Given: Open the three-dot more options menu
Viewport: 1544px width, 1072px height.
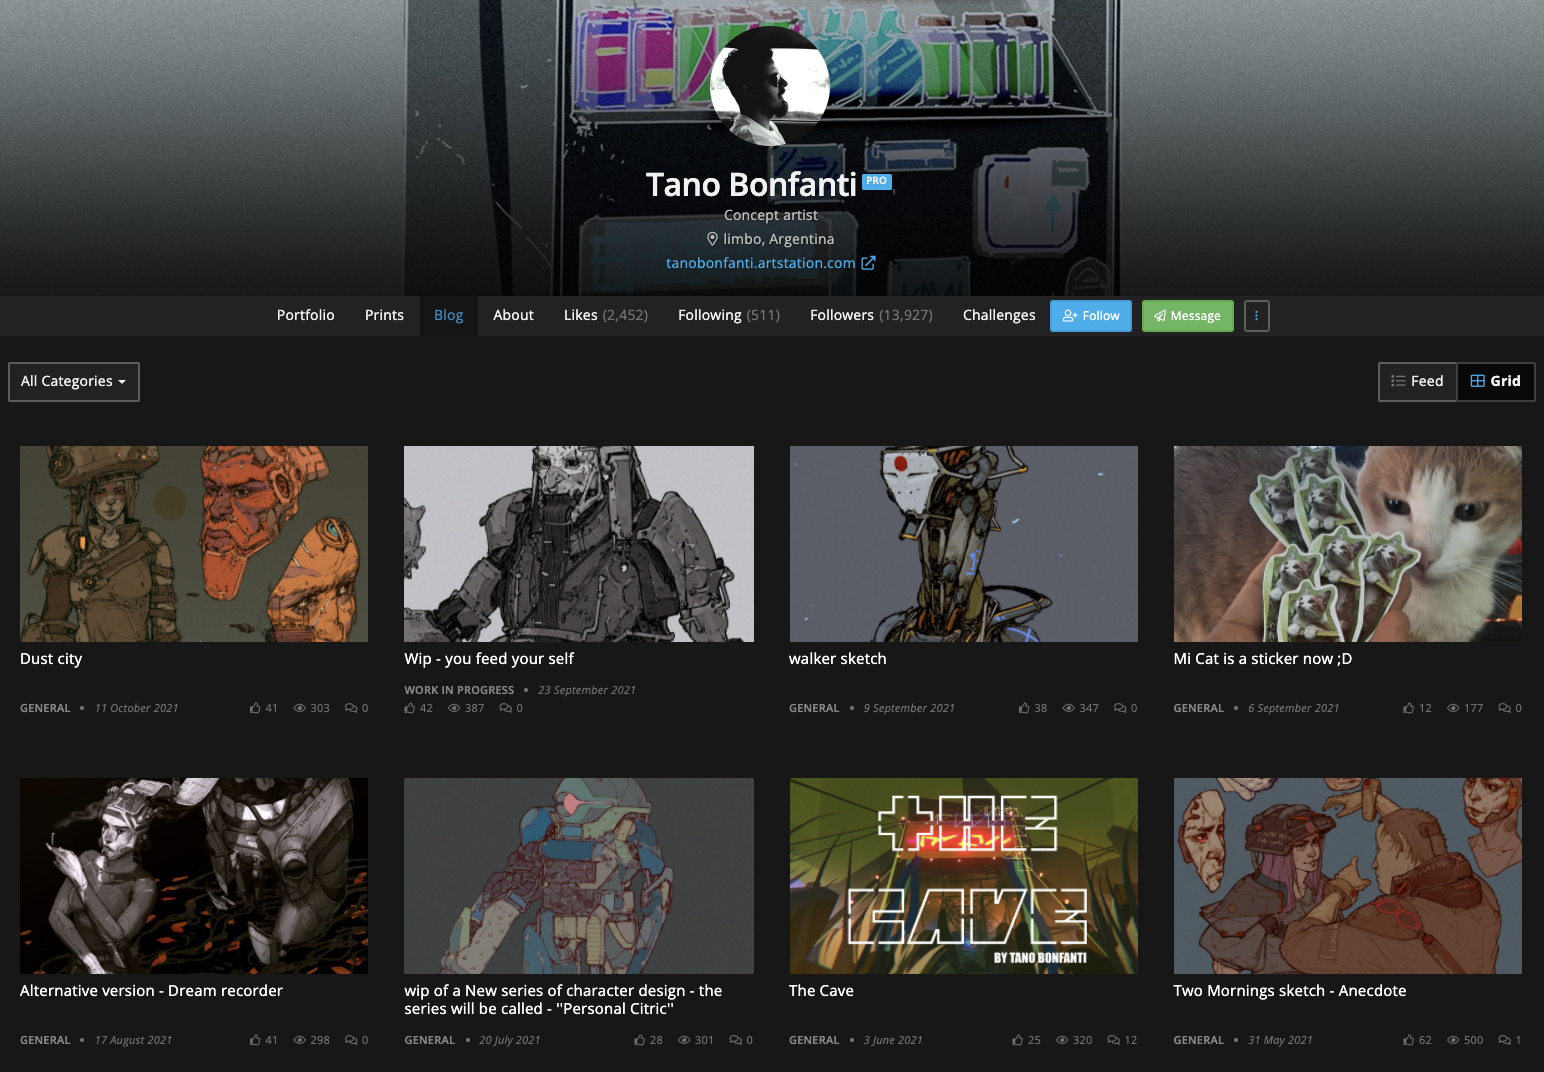Looking at the screenshot, I should coord(1256,316).
